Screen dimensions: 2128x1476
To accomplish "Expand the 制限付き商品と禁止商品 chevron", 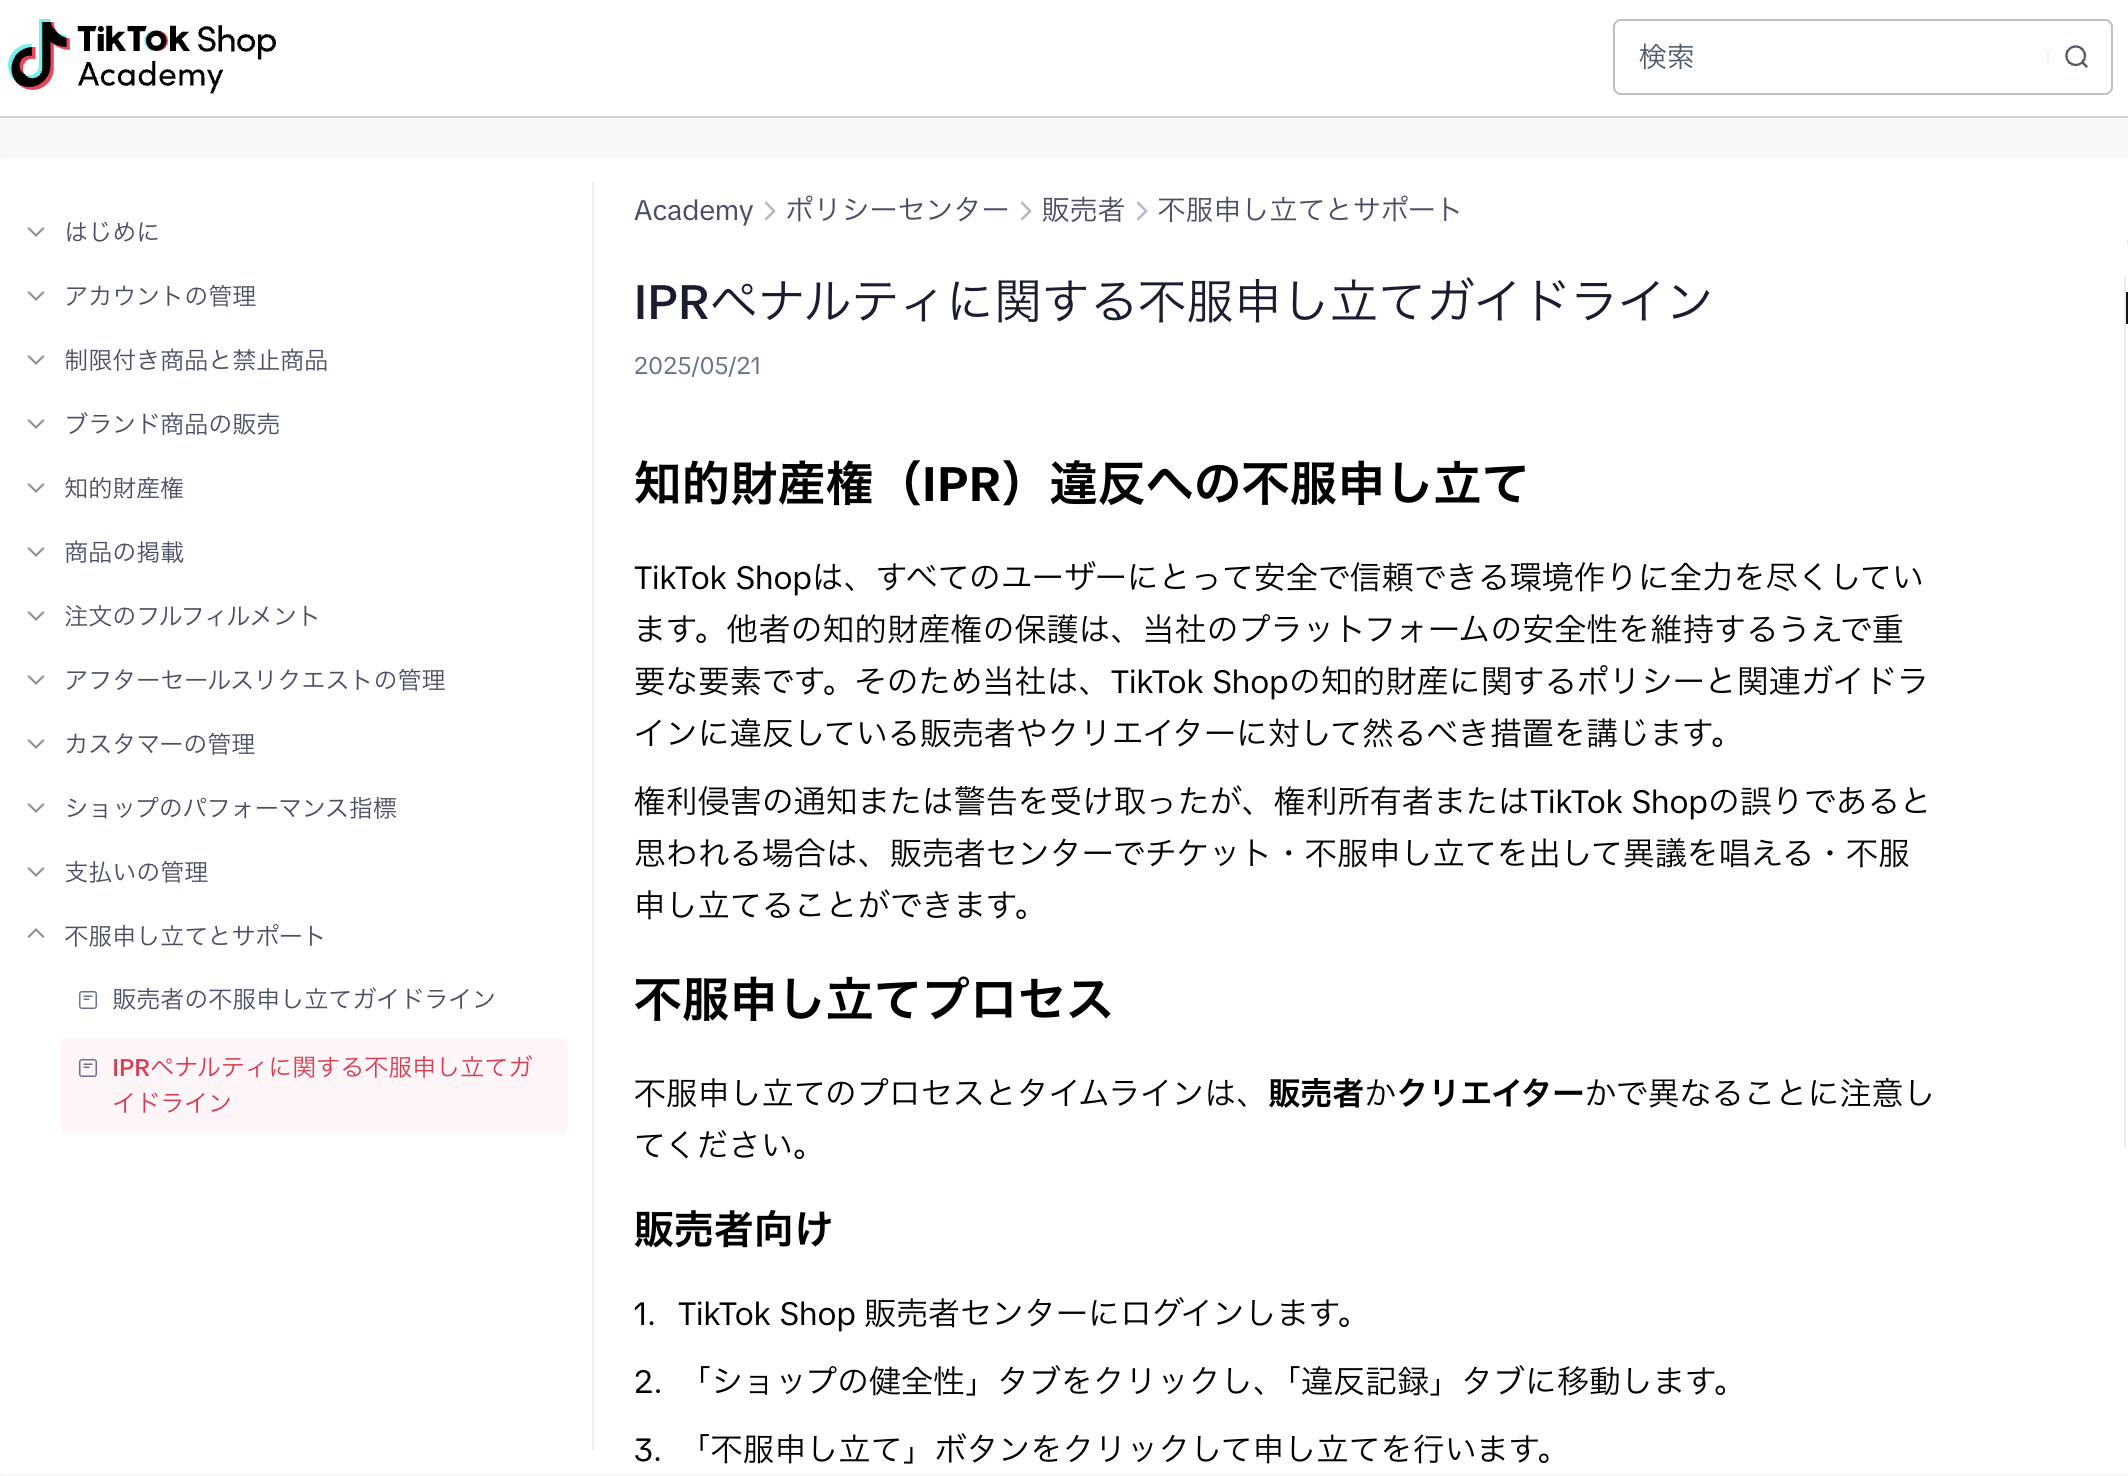I will tap(36, 359).
